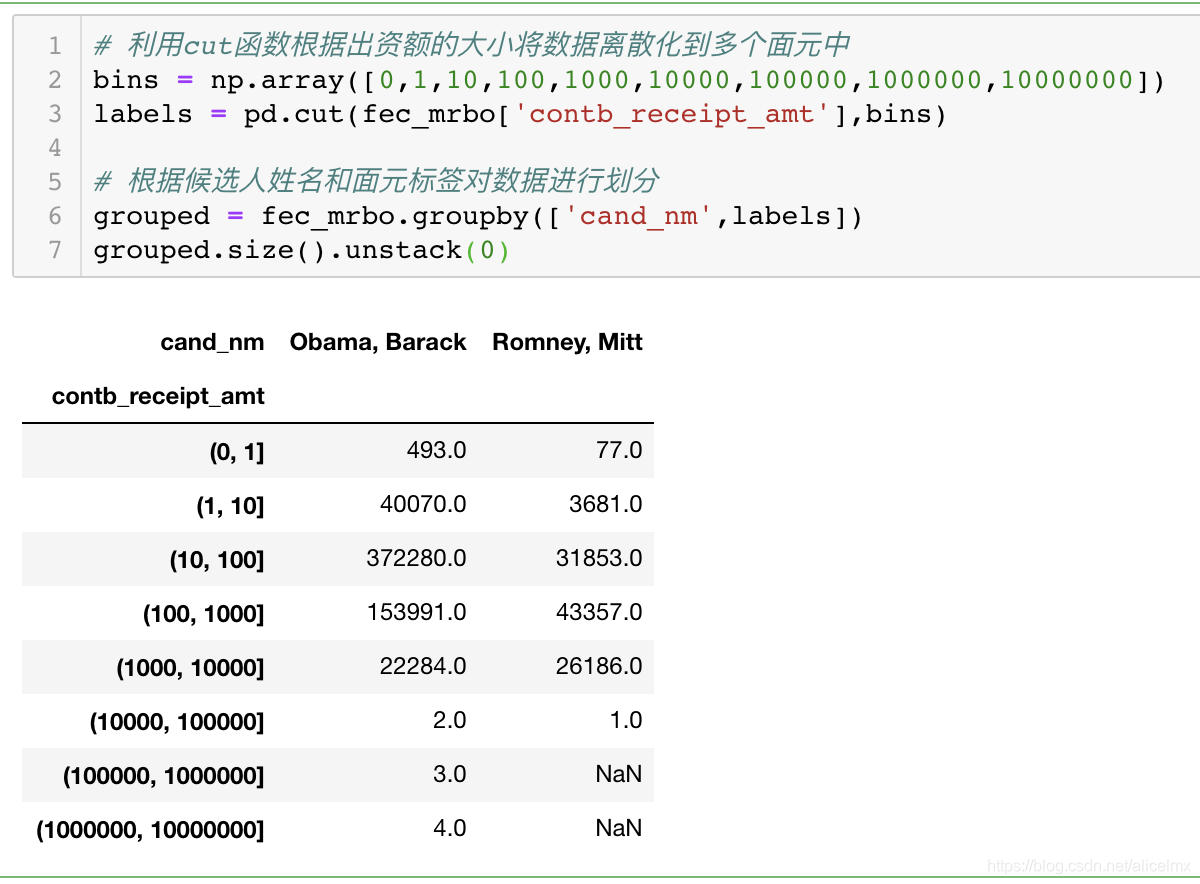
Task: Click the 'cand_nm' string in line 6
Action: coord(639,216)
